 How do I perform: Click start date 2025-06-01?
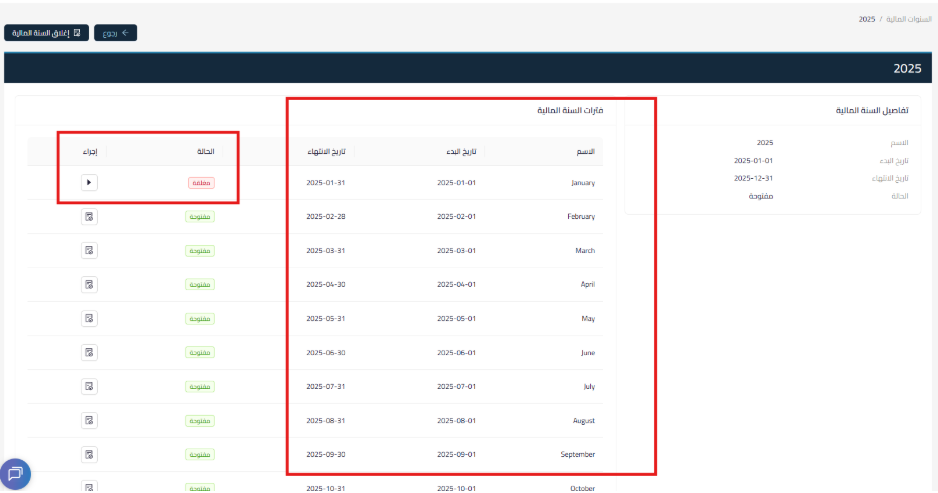(x=456, y=353)
